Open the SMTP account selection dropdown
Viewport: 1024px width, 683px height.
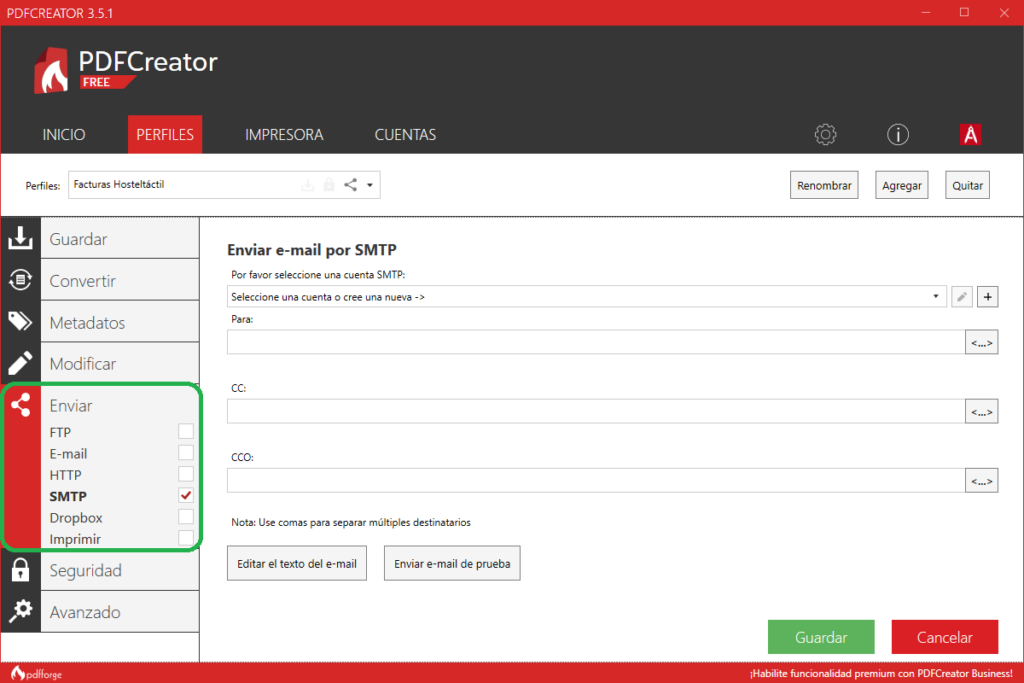[585, 297]
